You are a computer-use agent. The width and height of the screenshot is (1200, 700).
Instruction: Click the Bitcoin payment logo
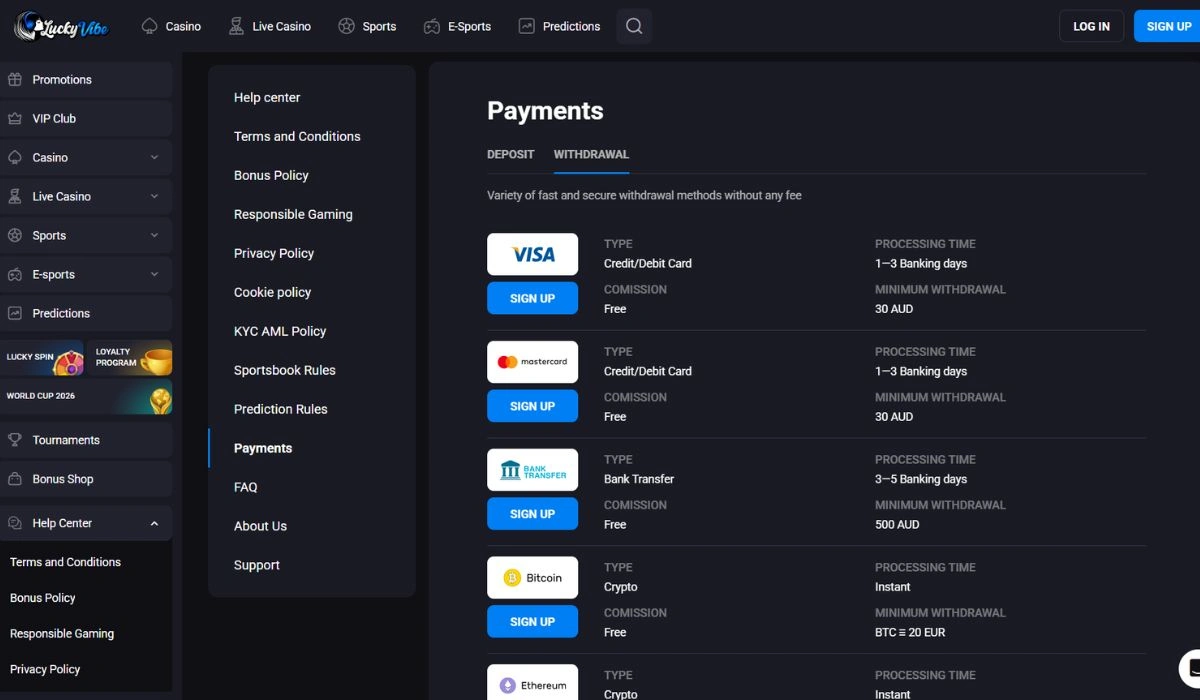pyautogui.click(x=532, y=578)
